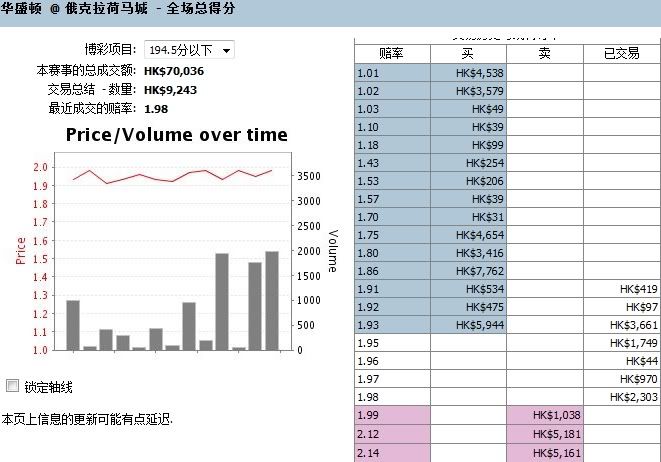Click the HK$3,416 buy offer at odds 1.80
The height and width of the screenshot is (462, 661).
point(468,252)
